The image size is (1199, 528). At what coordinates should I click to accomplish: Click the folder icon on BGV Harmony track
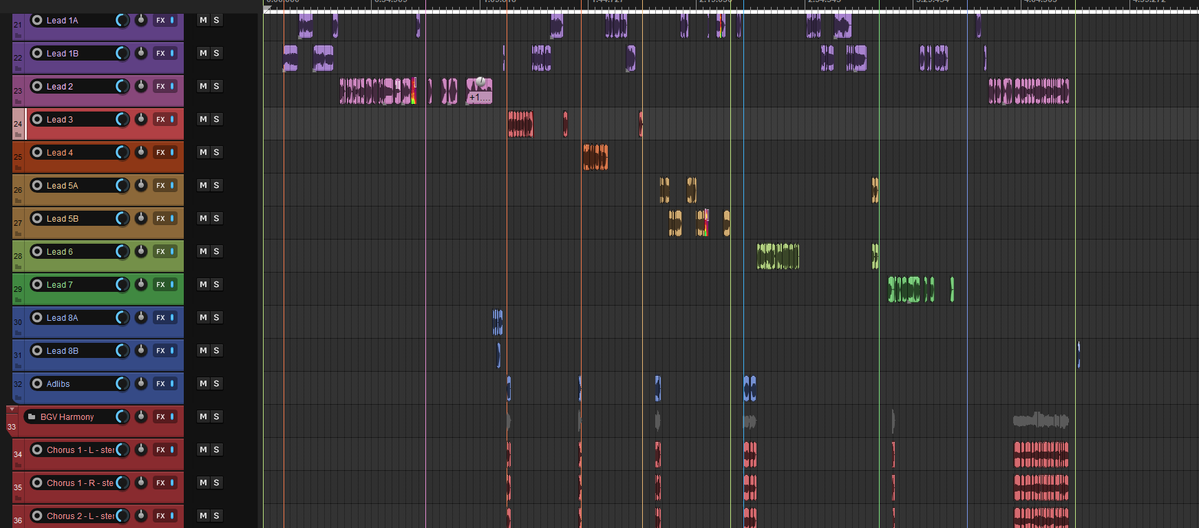[31, 417]
